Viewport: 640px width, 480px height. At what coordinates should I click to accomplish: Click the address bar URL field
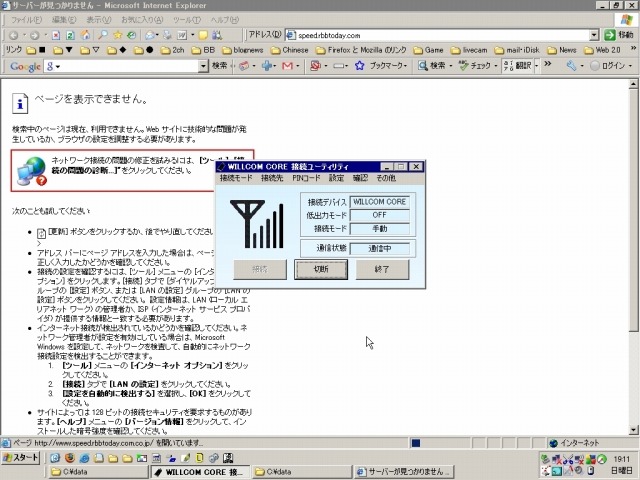click(x=442, y=35)
